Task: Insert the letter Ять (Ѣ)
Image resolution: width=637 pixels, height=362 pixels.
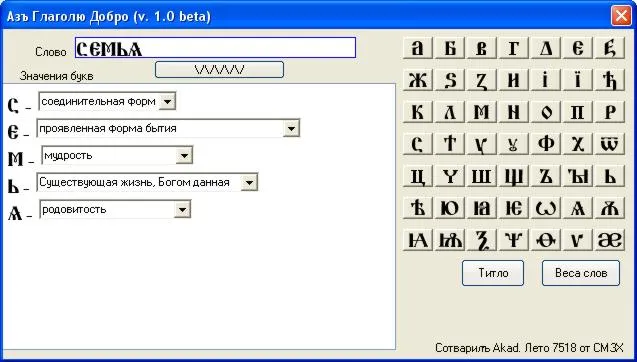Action: click(418, 208)
